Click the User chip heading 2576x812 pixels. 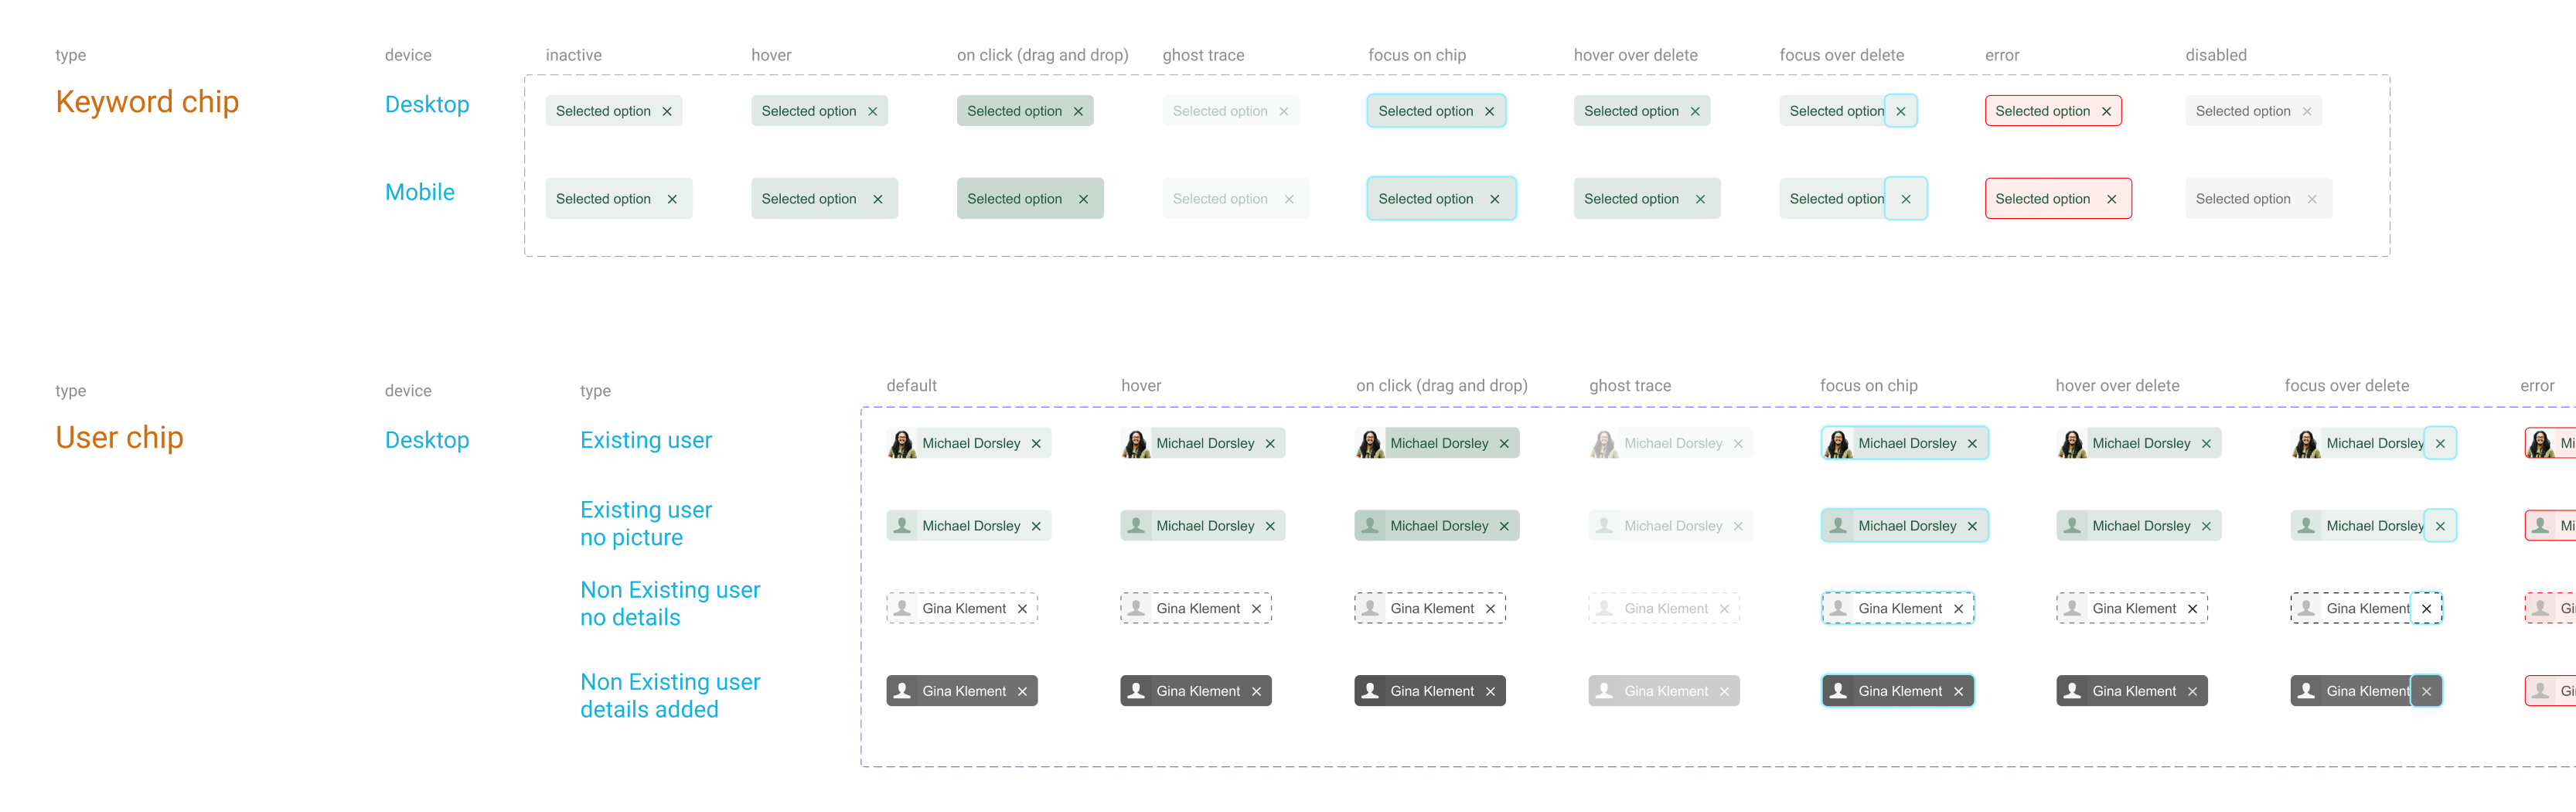pos(119,438)
